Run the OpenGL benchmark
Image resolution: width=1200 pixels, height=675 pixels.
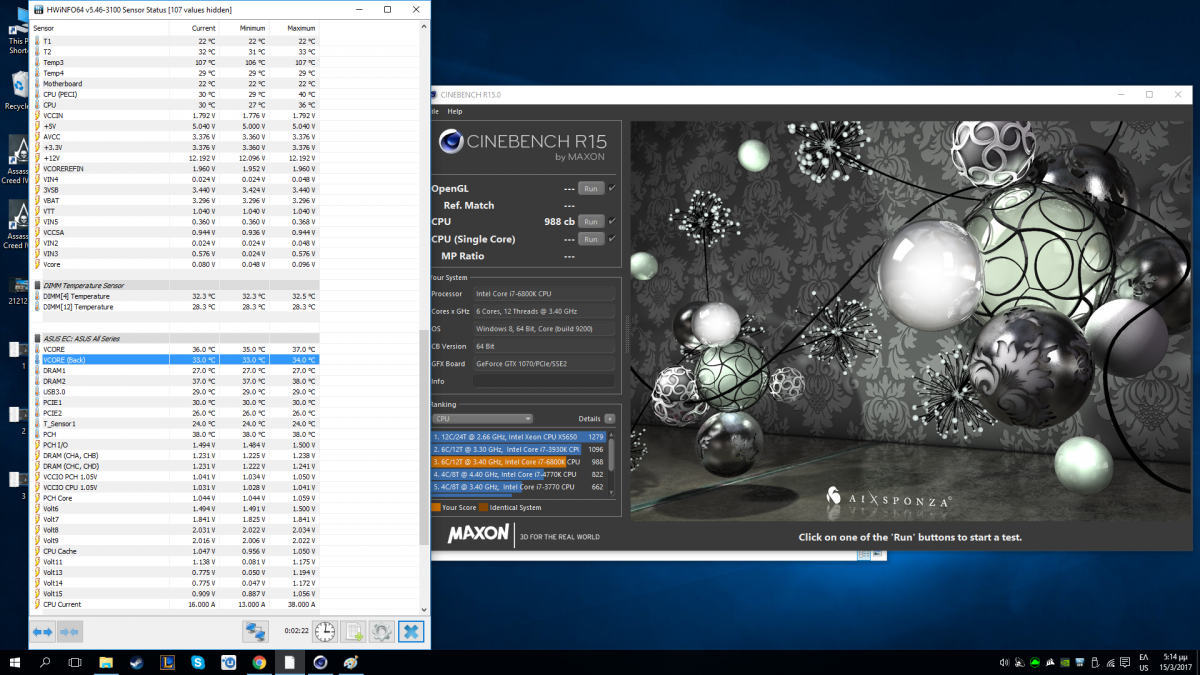pos(591,188)
